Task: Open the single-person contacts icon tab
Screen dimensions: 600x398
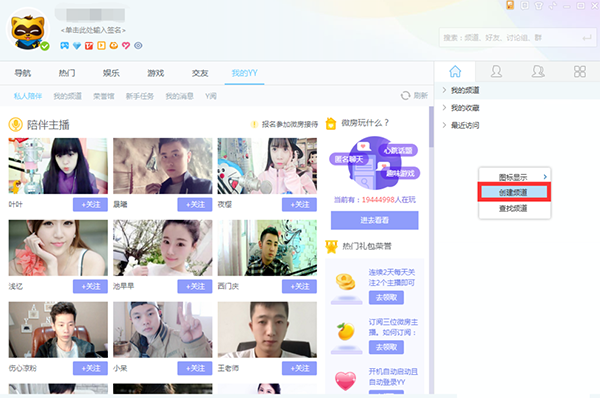Action: (496, 71)
